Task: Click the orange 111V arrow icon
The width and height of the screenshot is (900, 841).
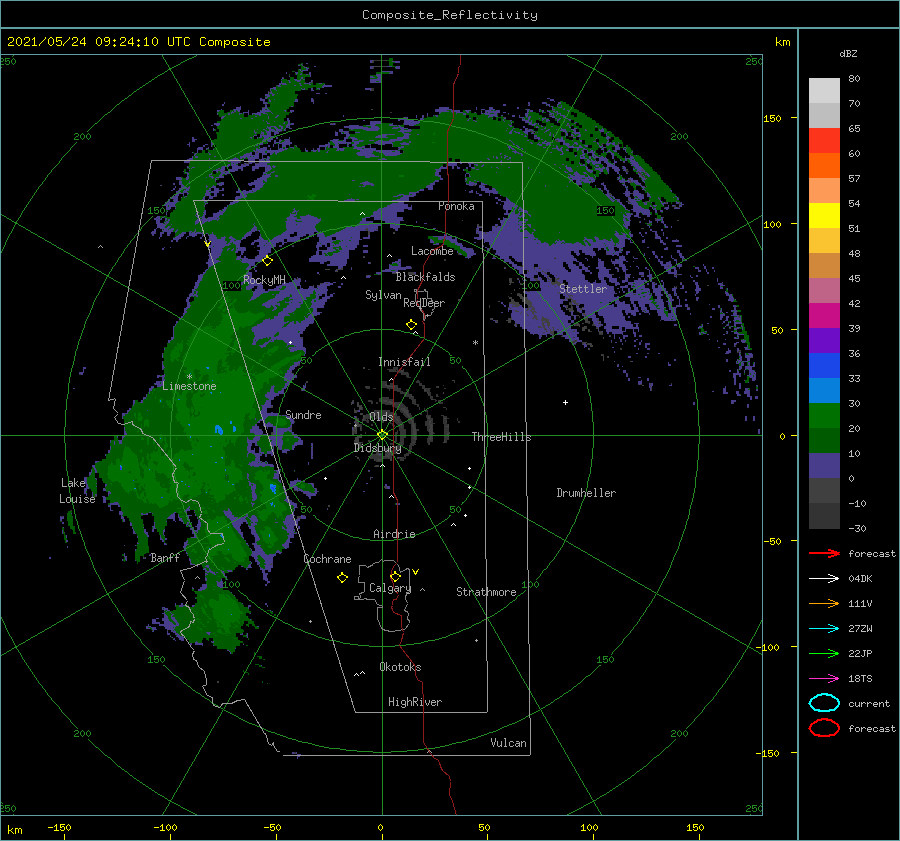Action: [824, 603]
